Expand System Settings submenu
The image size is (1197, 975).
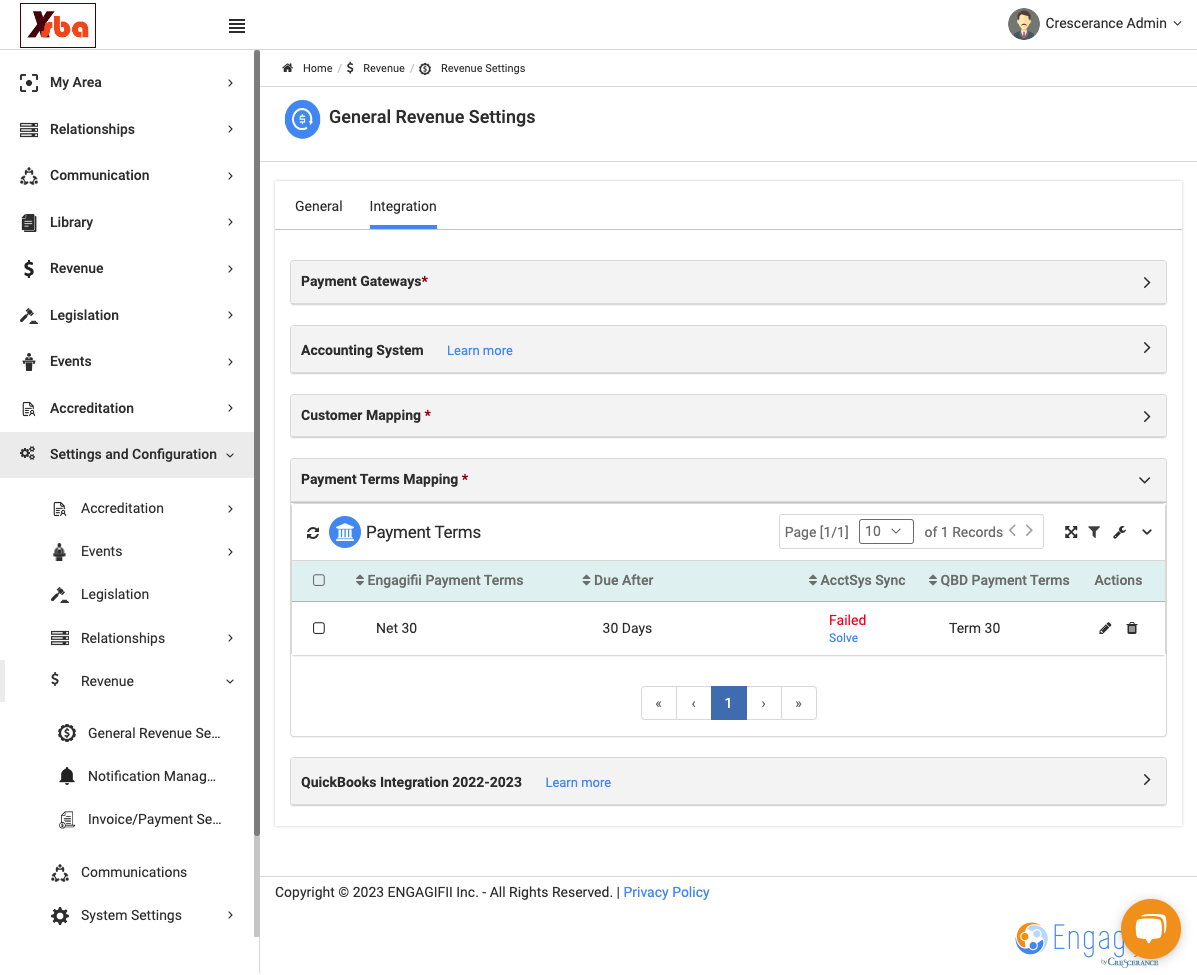coord(142,915)
